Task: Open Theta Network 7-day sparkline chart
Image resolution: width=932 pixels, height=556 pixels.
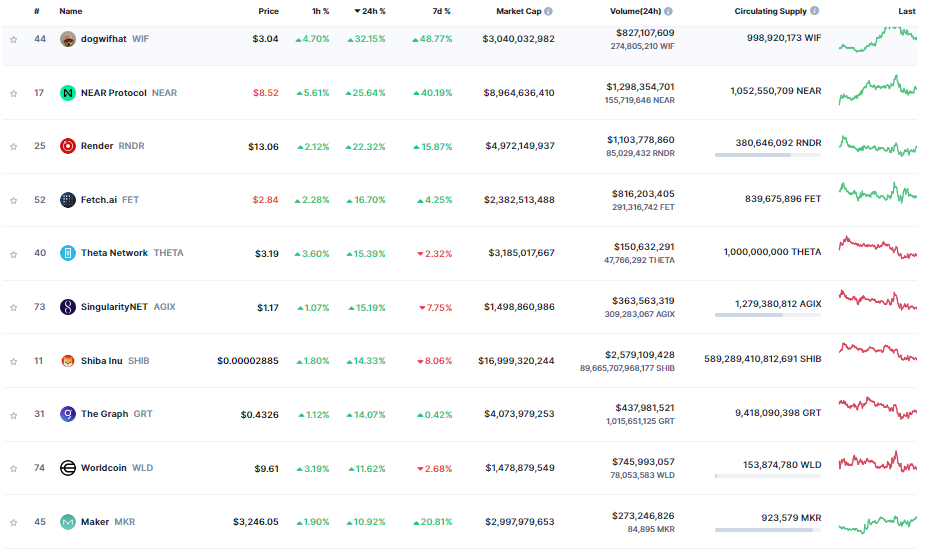Action: (x=877, y=247)
